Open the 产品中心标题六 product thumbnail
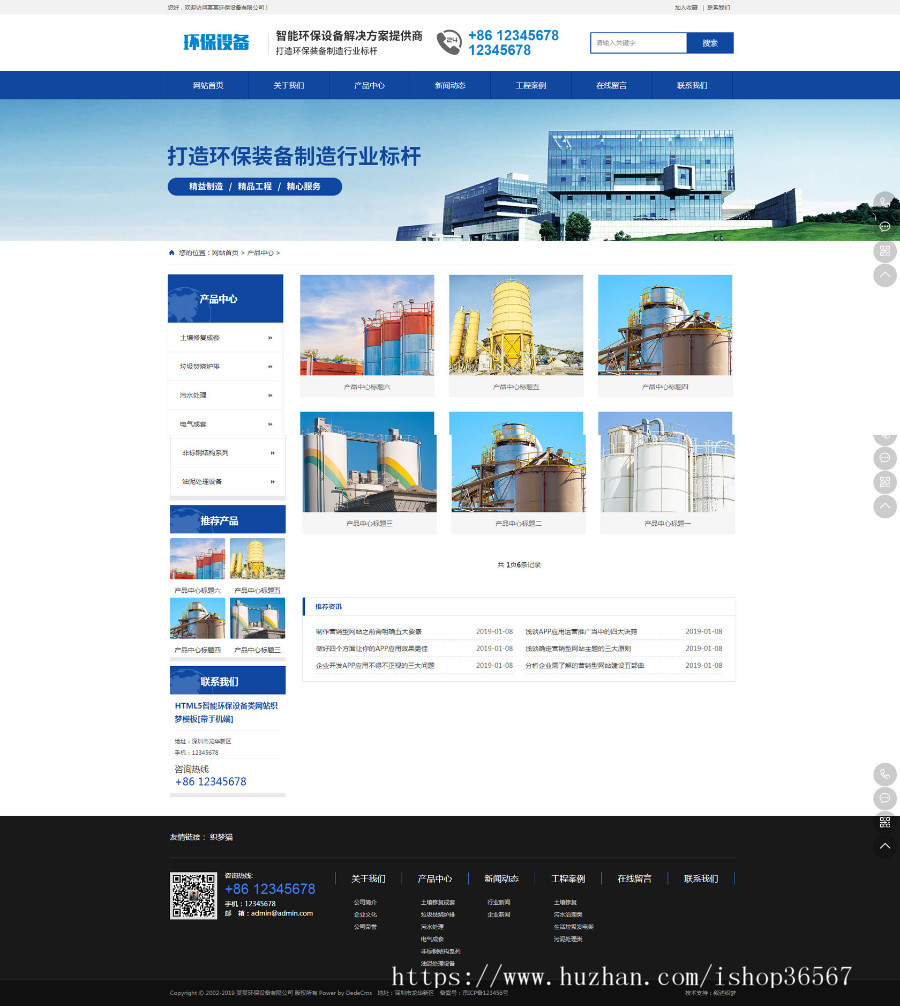Viewport: 900px width, 1006px height. point(367,326)
